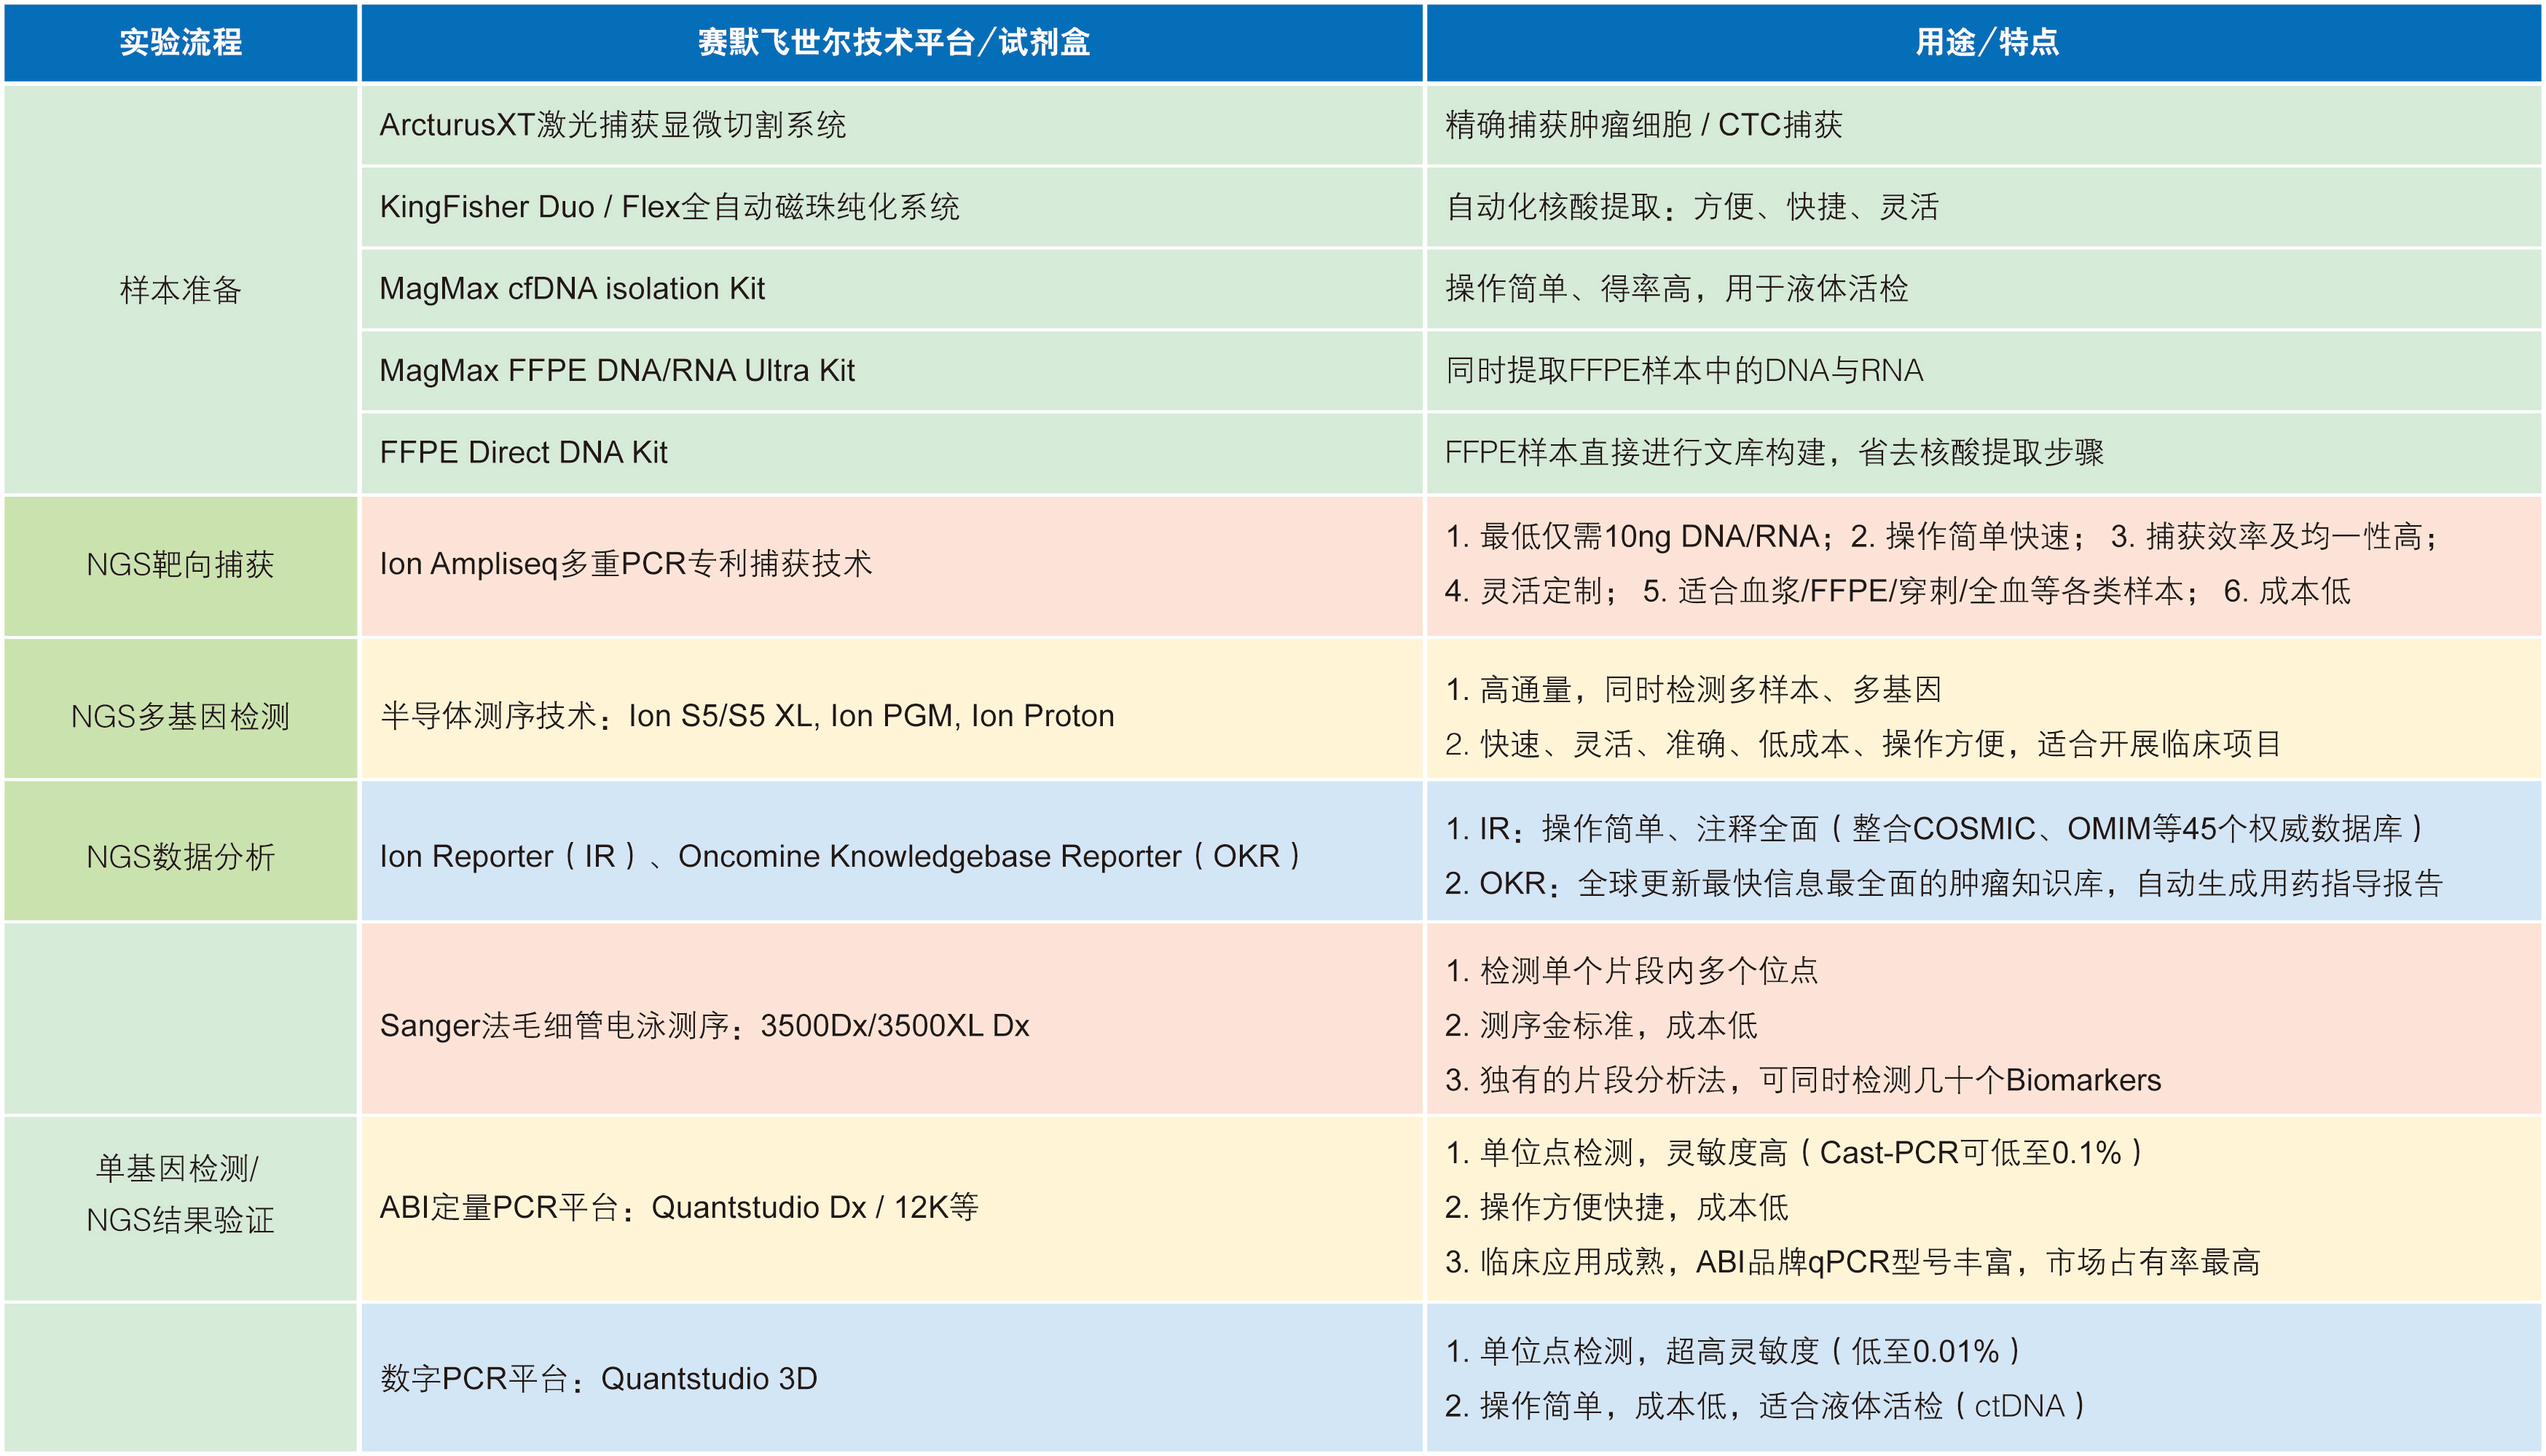Click 操作方便快捷，成本低 line
Image resolution: width=2546 pixels, height=1456 pixels.
pos(1616,1208)
